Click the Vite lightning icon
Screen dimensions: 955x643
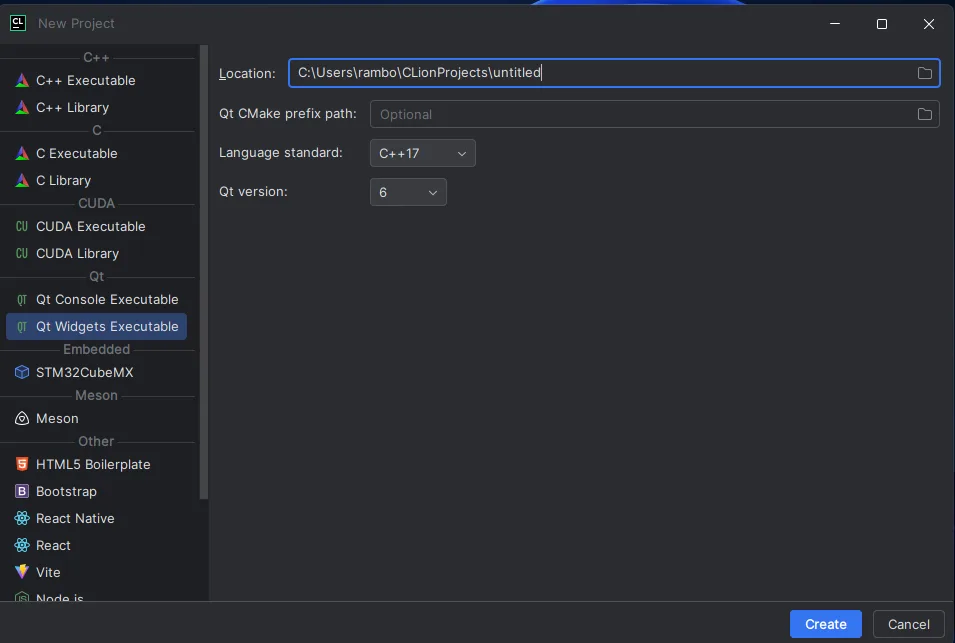[22, 572]
